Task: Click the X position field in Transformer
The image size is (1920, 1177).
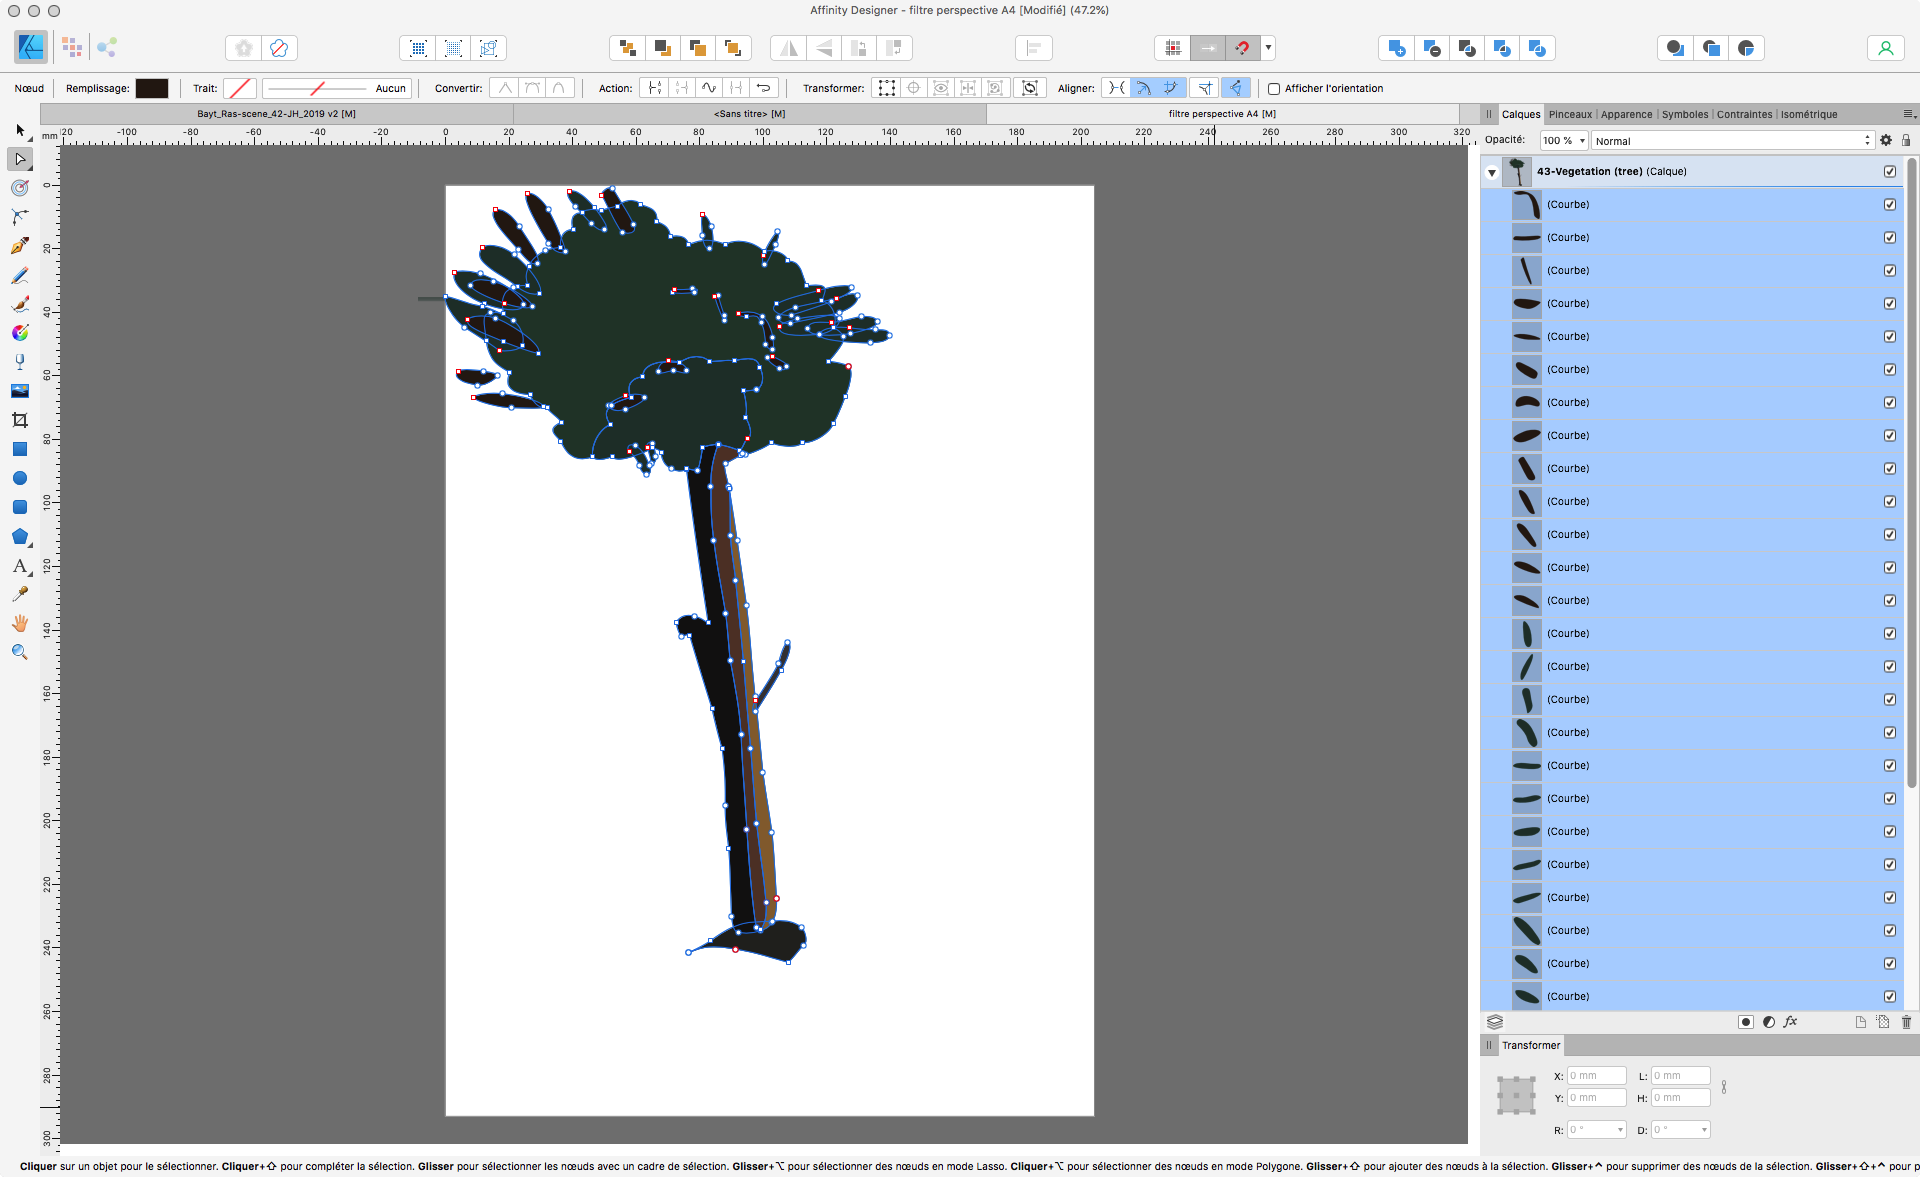Action: click(x=1596, y=1076)
